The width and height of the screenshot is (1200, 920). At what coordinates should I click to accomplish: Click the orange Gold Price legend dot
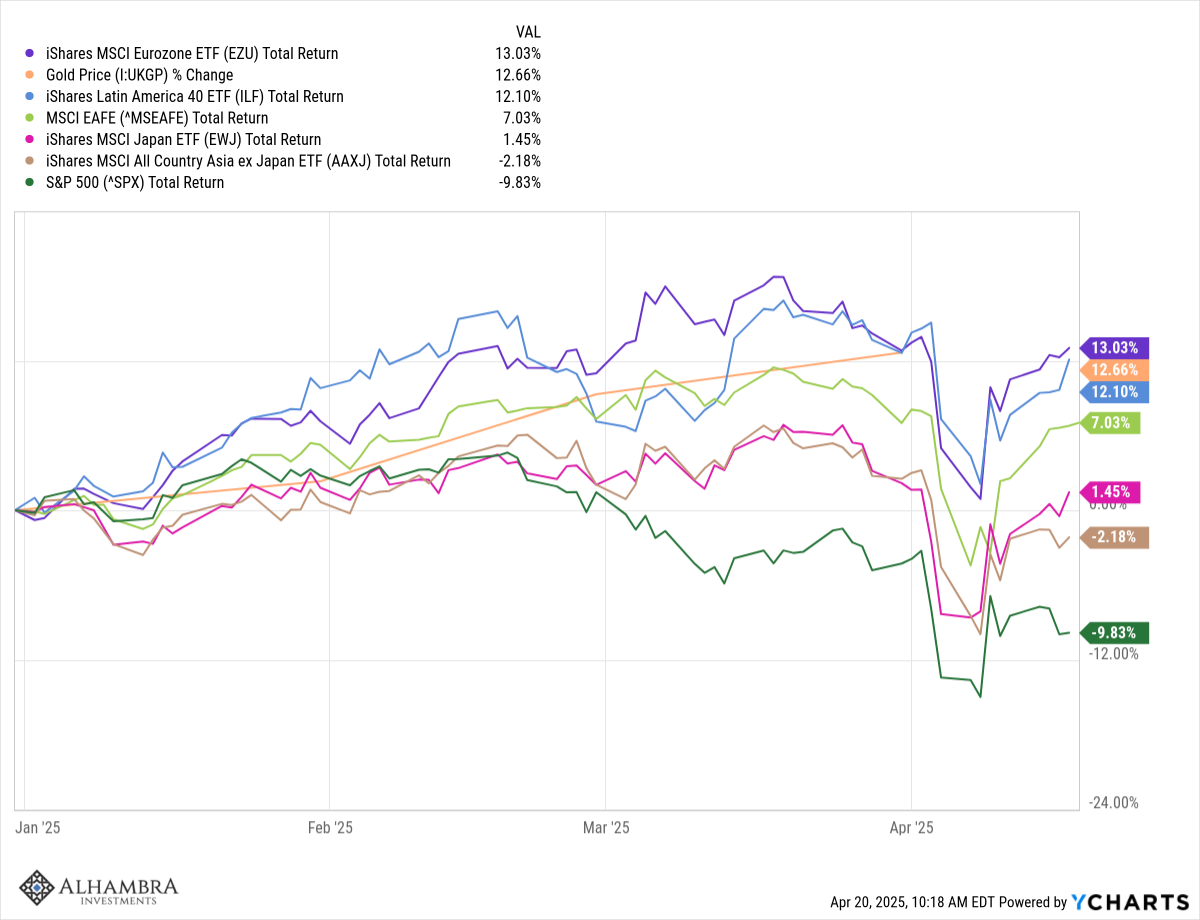(30, 76)
